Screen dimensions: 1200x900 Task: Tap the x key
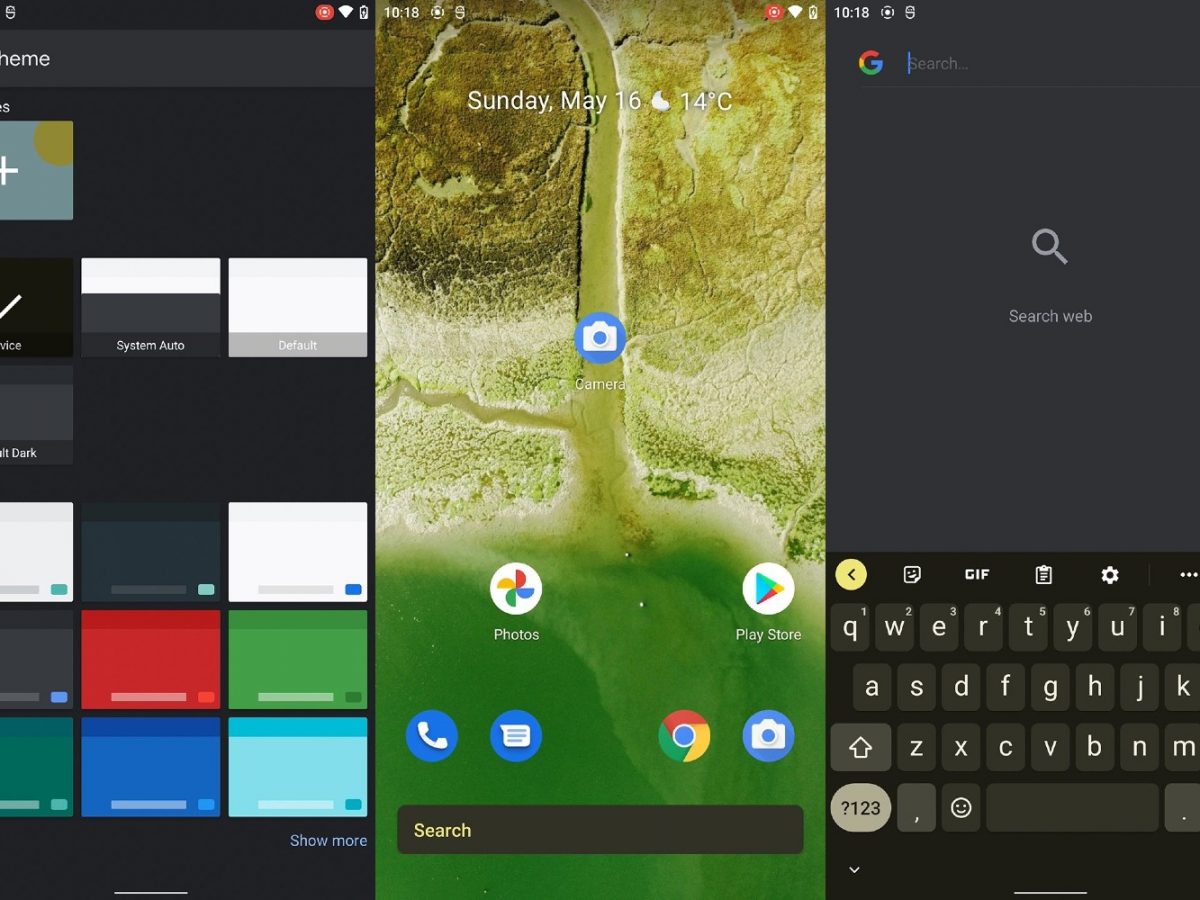point(961,747)
